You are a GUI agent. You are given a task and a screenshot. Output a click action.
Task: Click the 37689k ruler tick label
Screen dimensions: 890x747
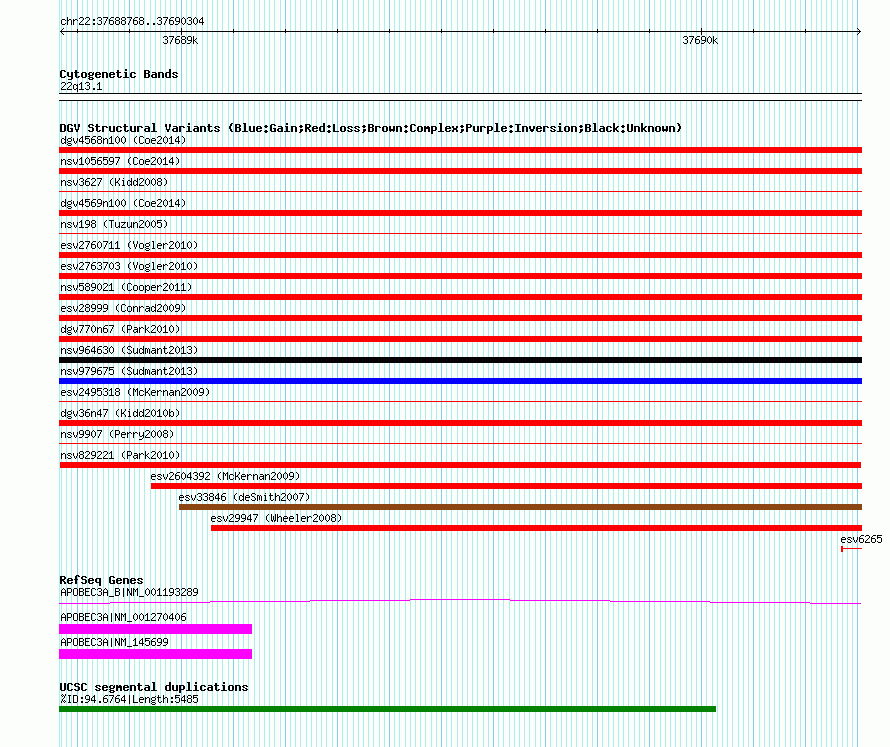[x=180, y=40]
